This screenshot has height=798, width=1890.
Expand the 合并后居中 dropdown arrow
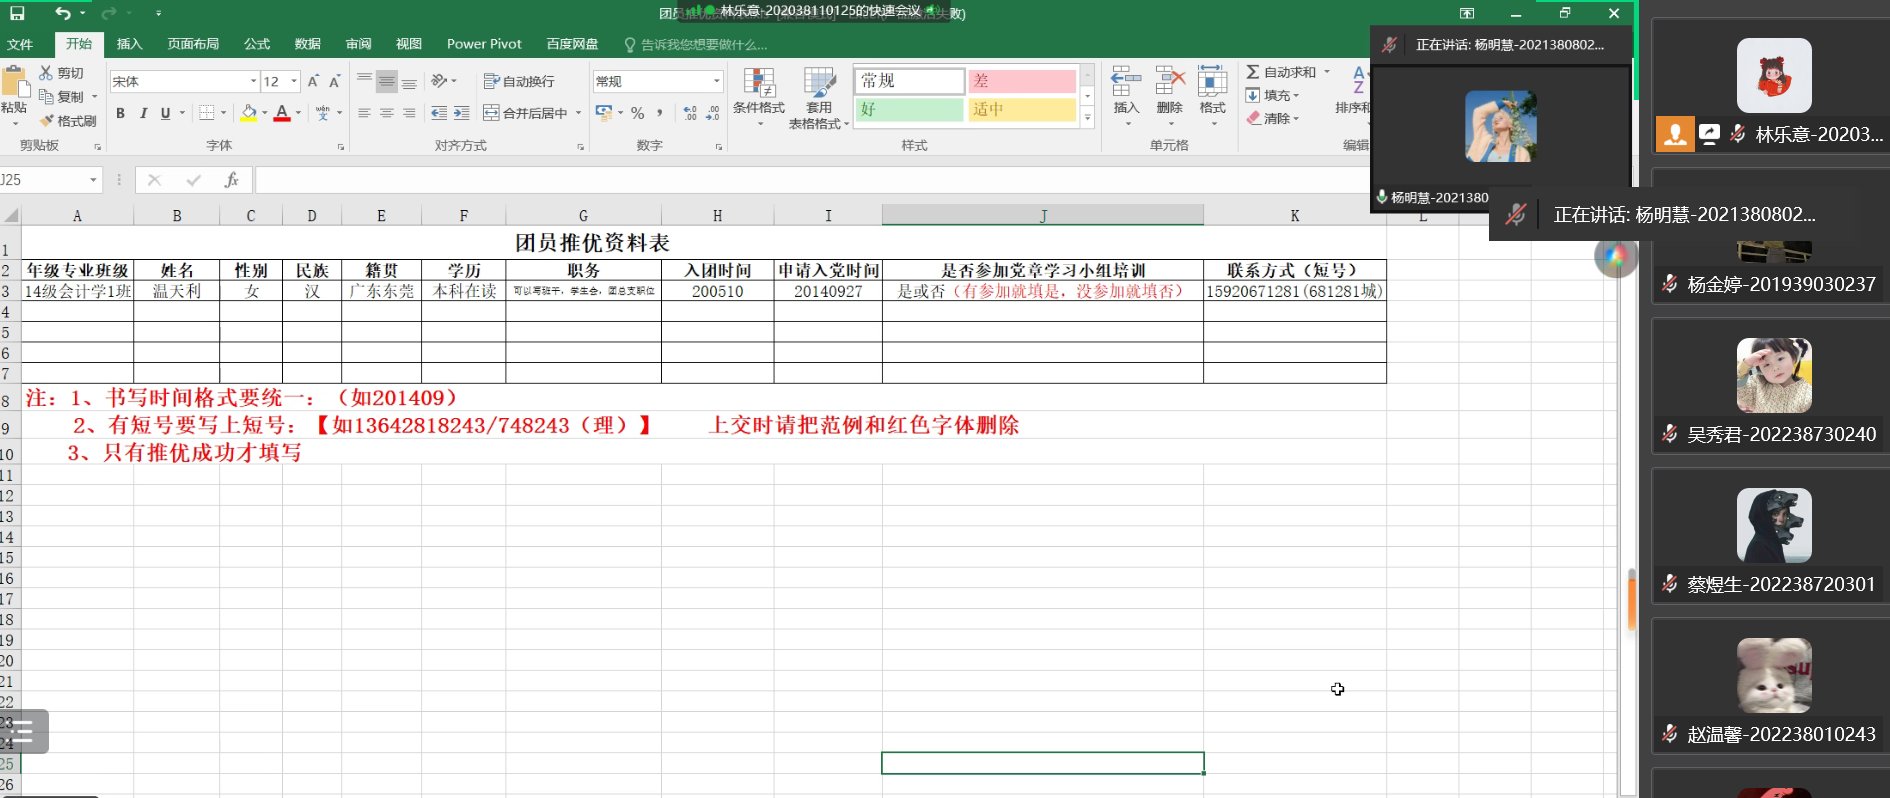click(x=577, y=113)
